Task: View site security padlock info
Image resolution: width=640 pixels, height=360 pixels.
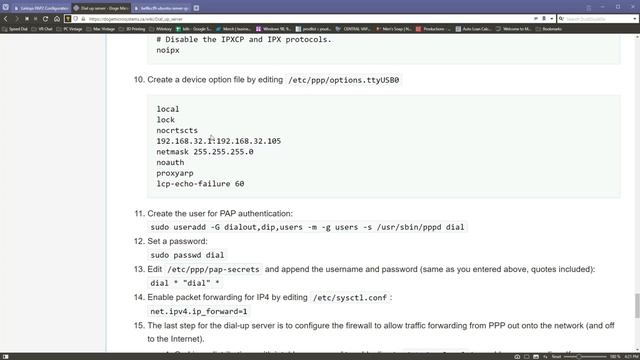Action: coord(83,19)
